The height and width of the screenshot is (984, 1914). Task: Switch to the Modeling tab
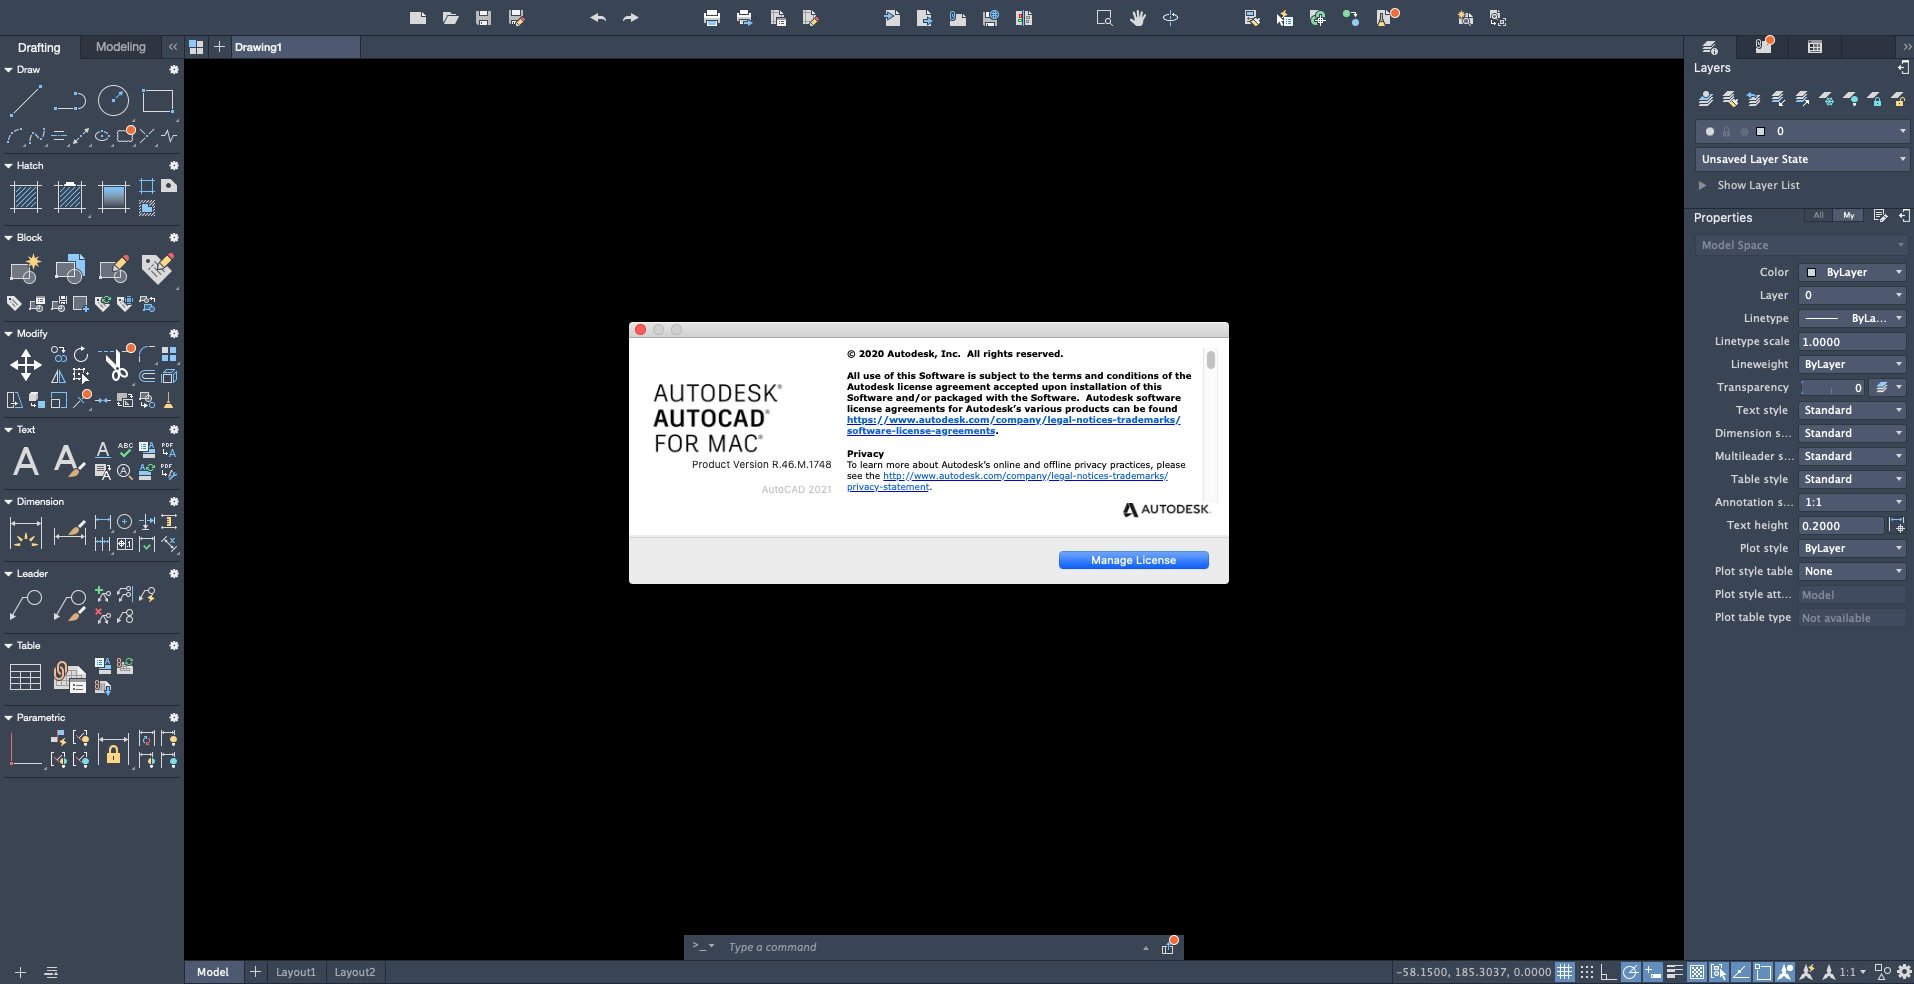click(x=120, y=47)
